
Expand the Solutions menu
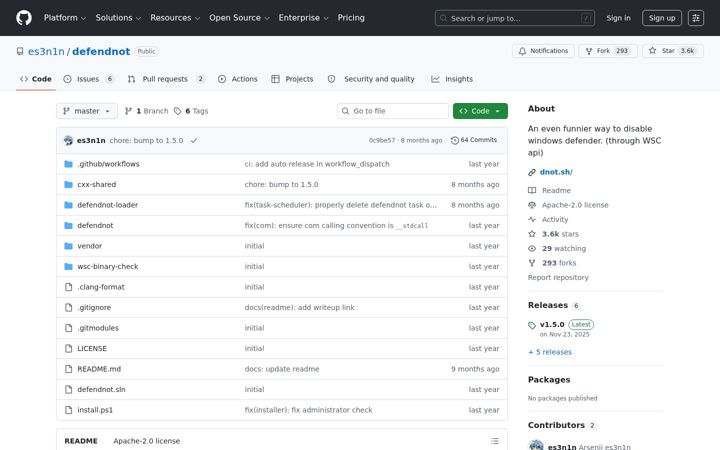[118, 18]
